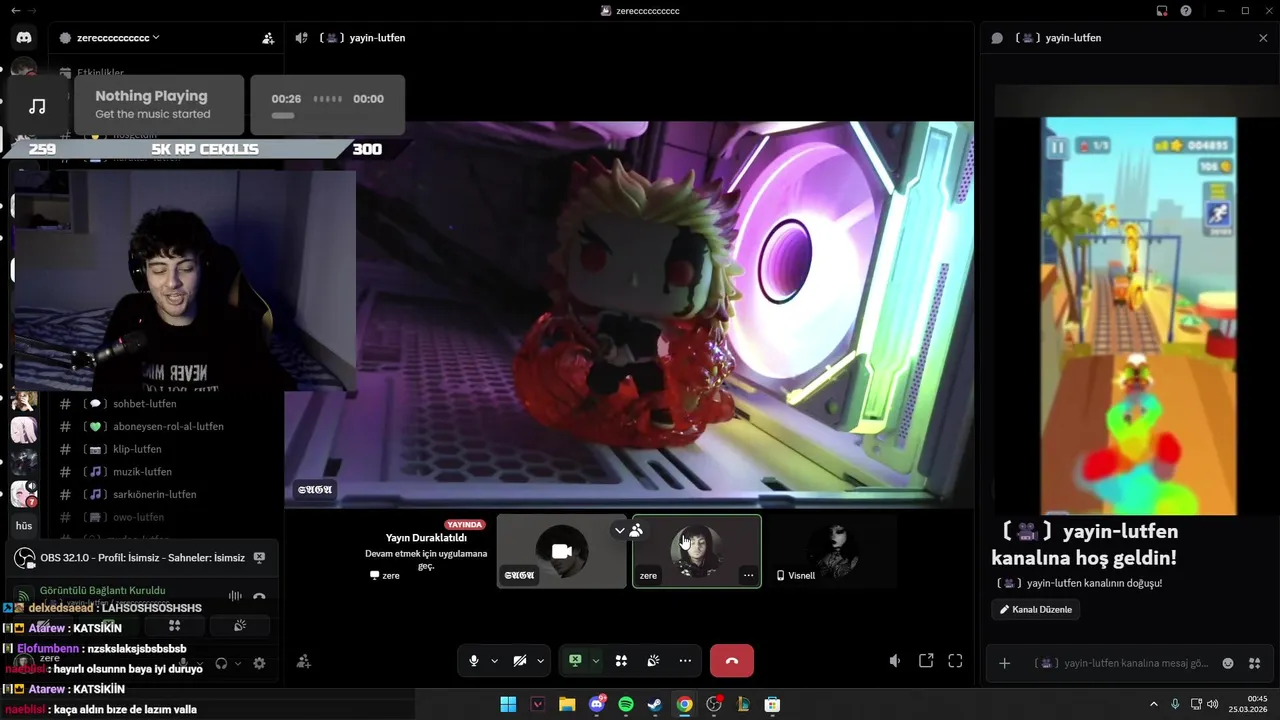The width and height of the screenshot is (1280, 720).
Task: Open more options in call control bar
Action: coord(685,661)
